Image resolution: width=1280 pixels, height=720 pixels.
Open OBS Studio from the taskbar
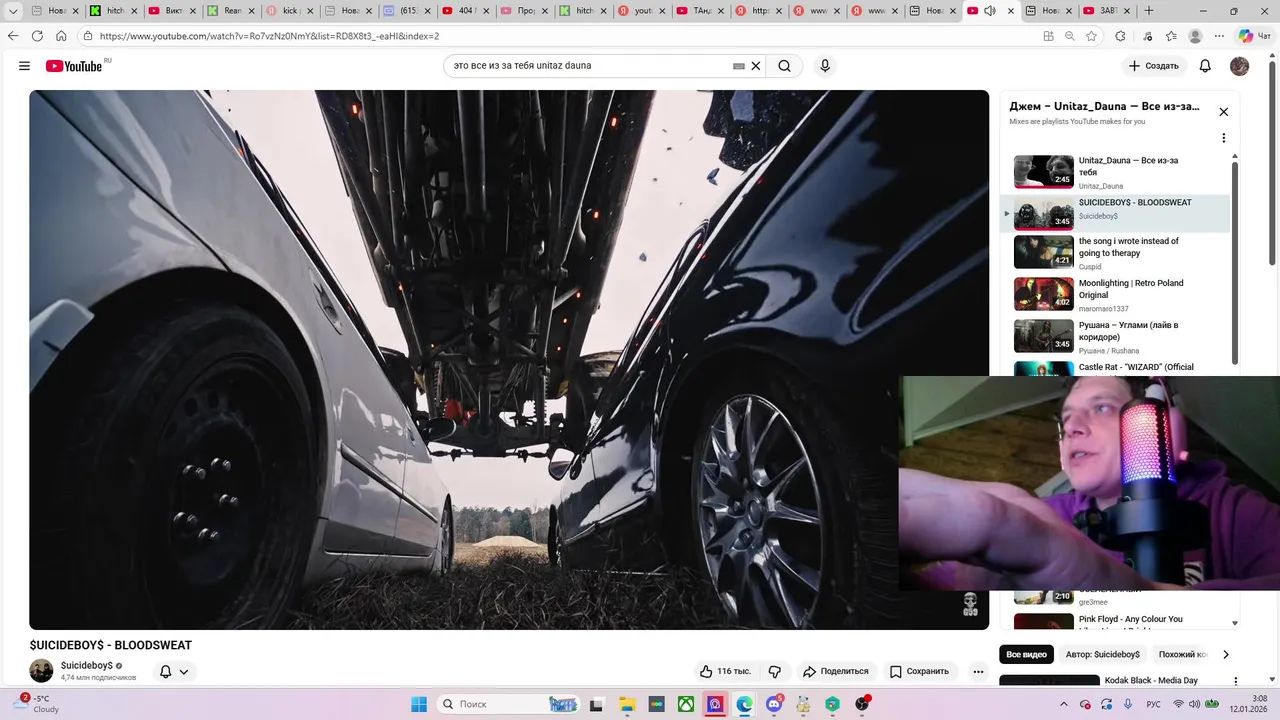coord(862,704)
